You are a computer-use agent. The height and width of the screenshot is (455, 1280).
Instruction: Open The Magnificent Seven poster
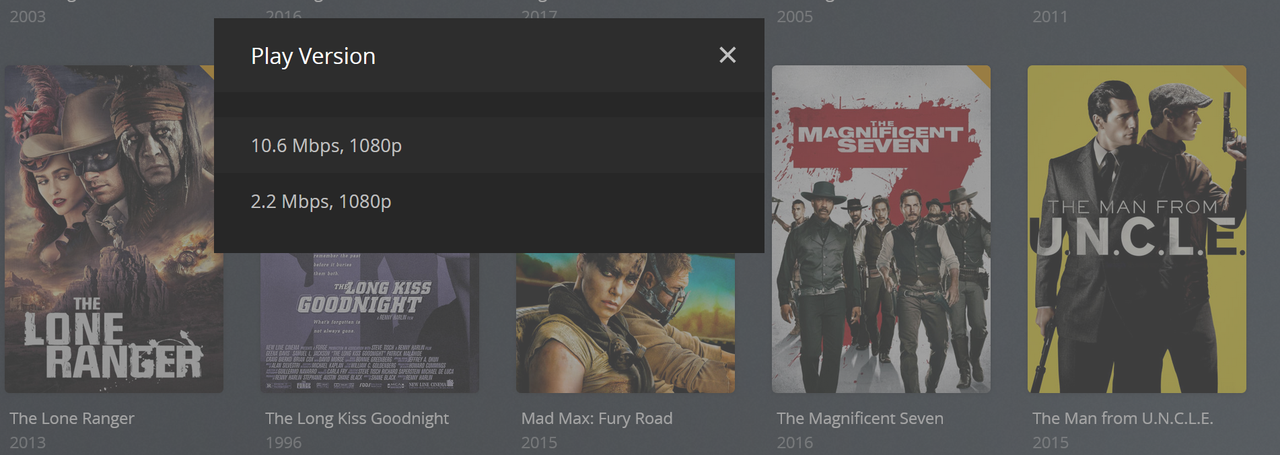pyautogui.click(x=881, y=229)
